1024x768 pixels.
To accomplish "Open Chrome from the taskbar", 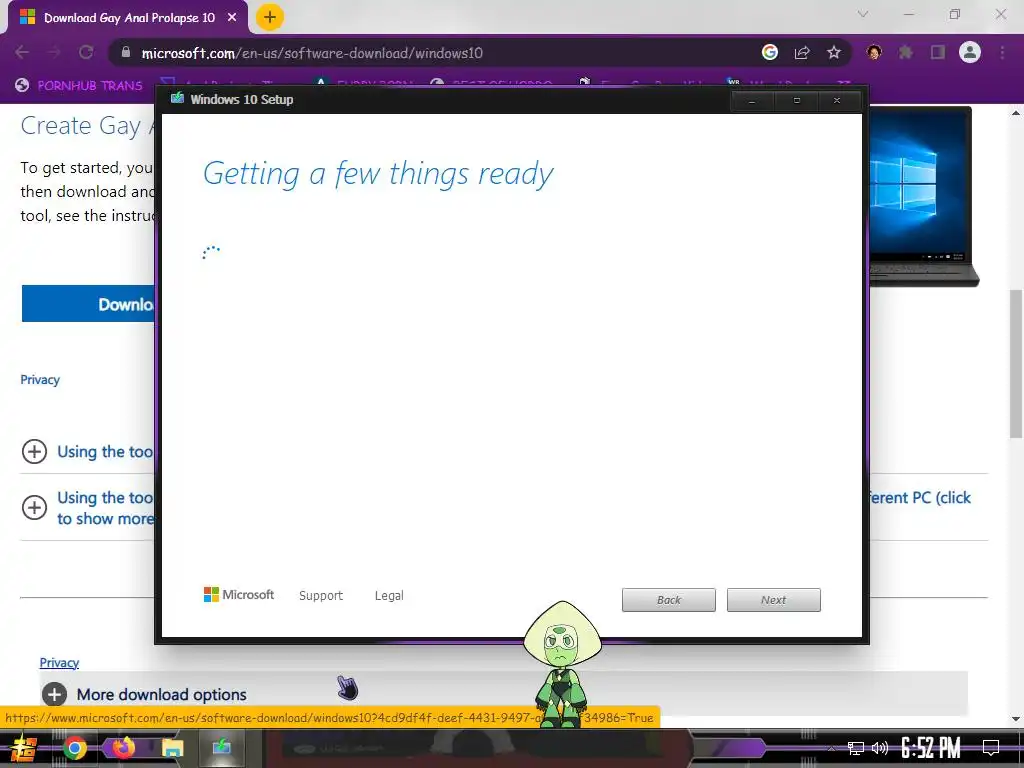I will coord(74,748).
